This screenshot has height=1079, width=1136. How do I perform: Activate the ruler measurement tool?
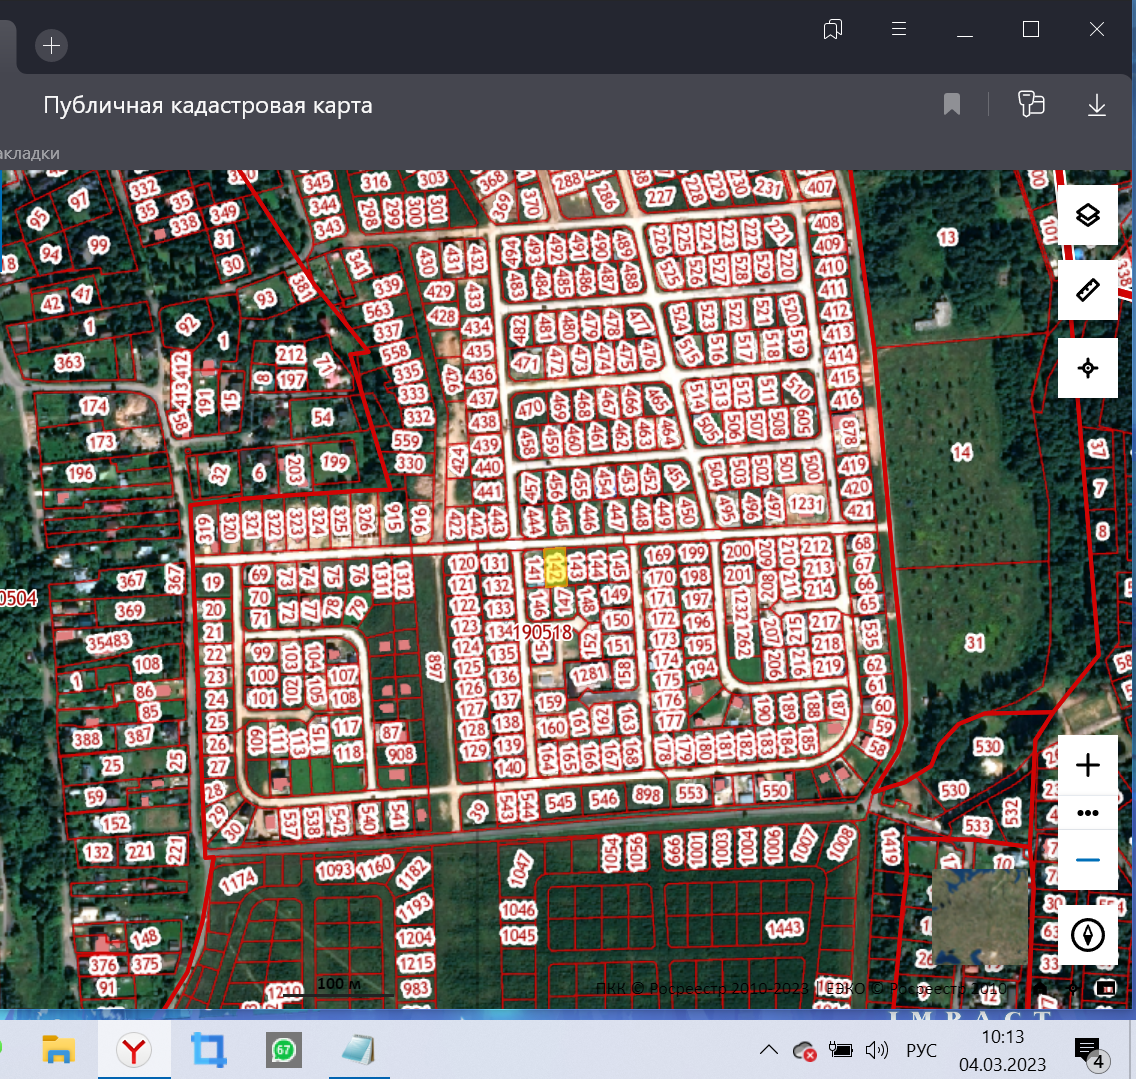click(1088, 291)
